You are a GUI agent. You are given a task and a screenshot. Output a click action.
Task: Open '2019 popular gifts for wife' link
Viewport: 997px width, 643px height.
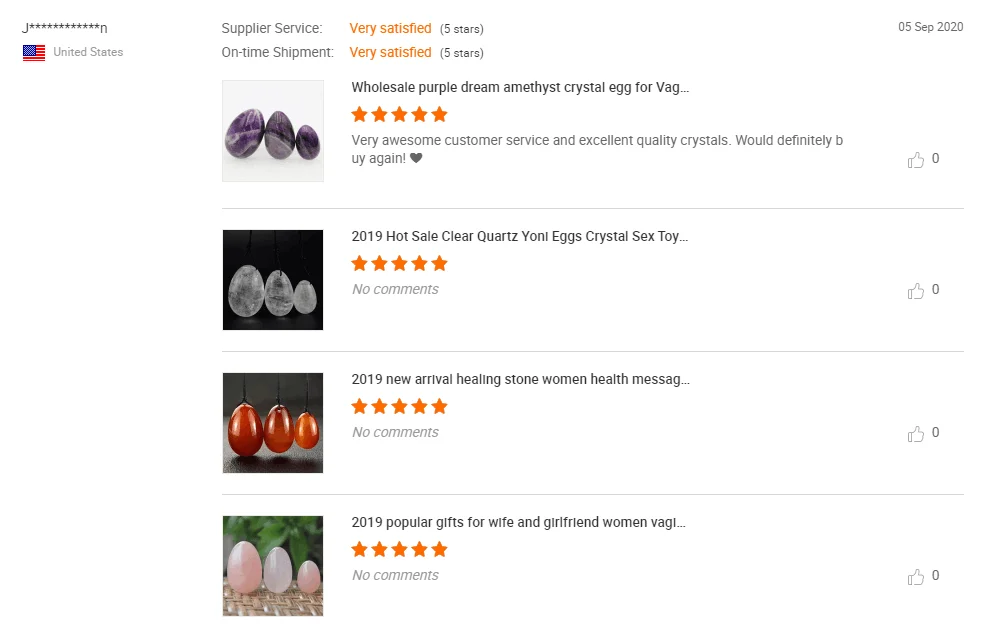point(518,523)
